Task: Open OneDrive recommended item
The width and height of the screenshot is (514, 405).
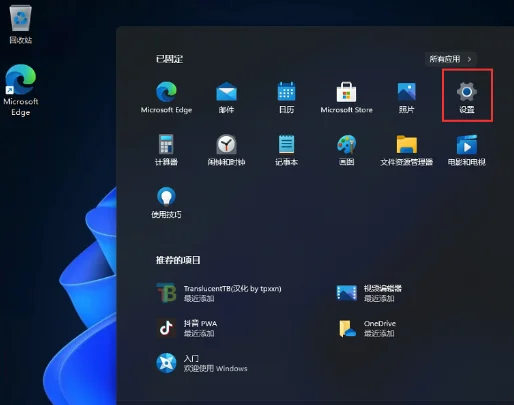Action: [366, 328]
